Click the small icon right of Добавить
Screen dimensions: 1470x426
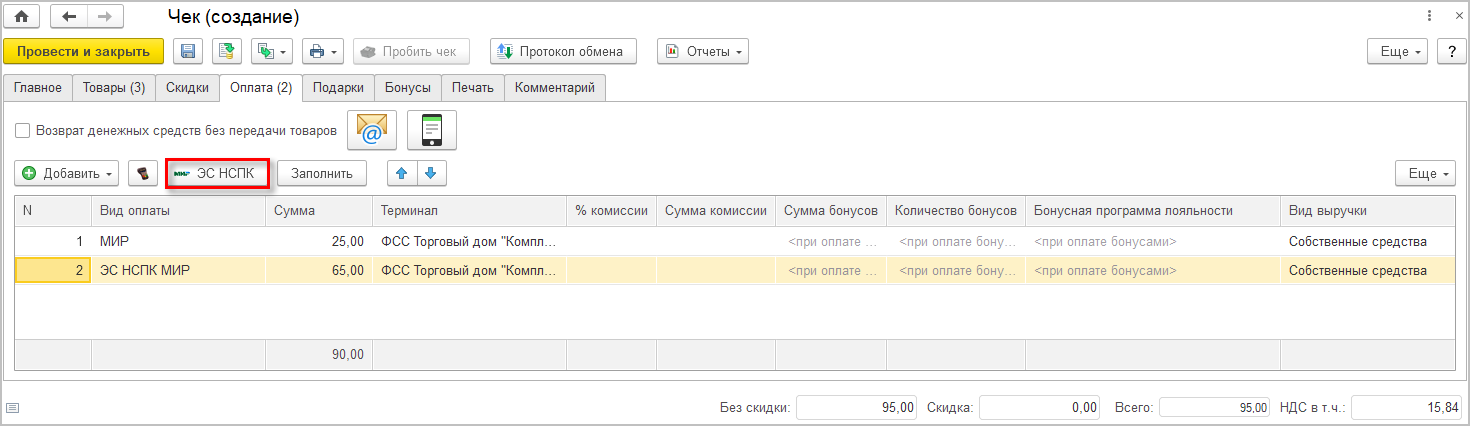click(x=143, y=173)
